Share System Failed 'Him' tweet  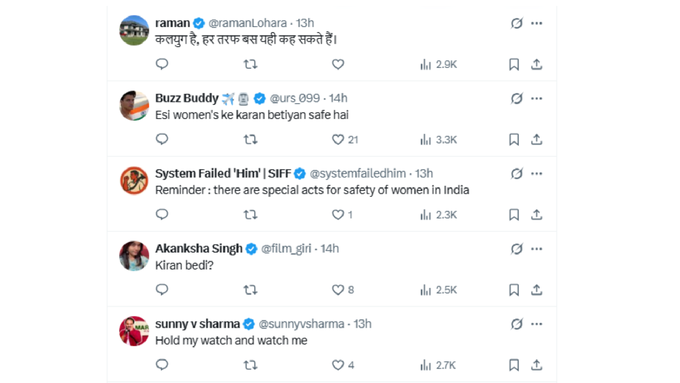536,215
